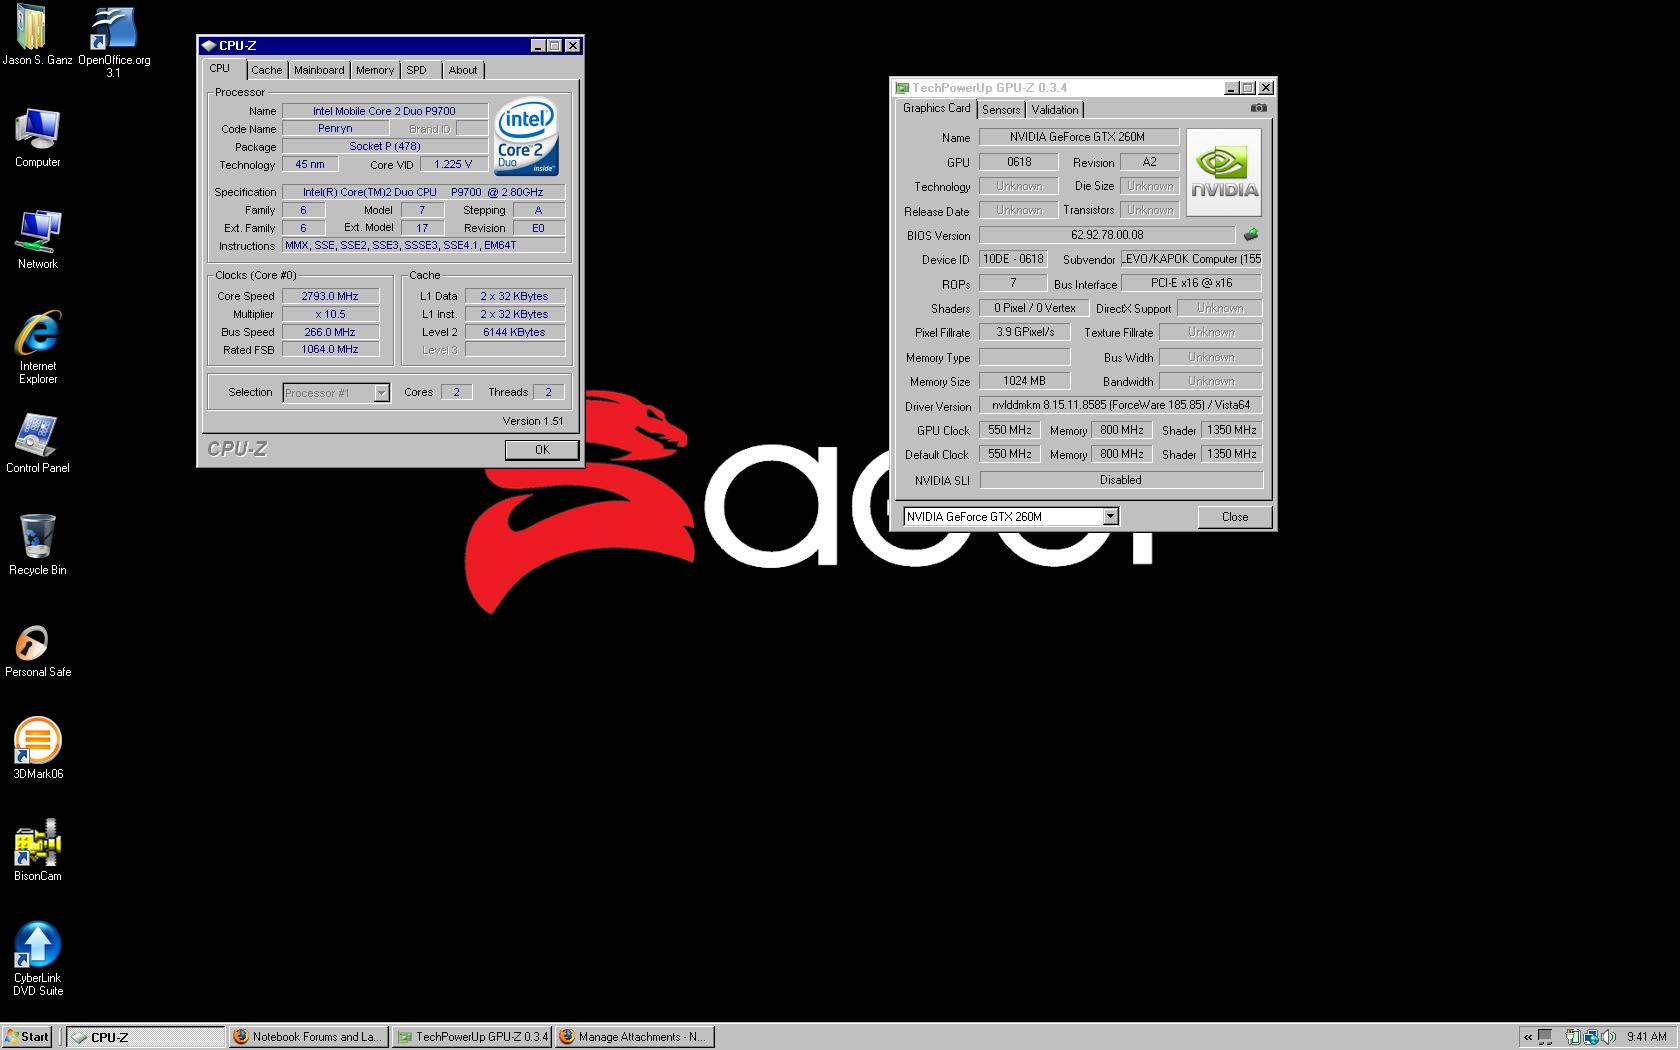This screenshot has width=1680, height=1050.
Task: Click the BIOS Version field 62.92.78.00.08
Action: click(x=1107, y=235)
